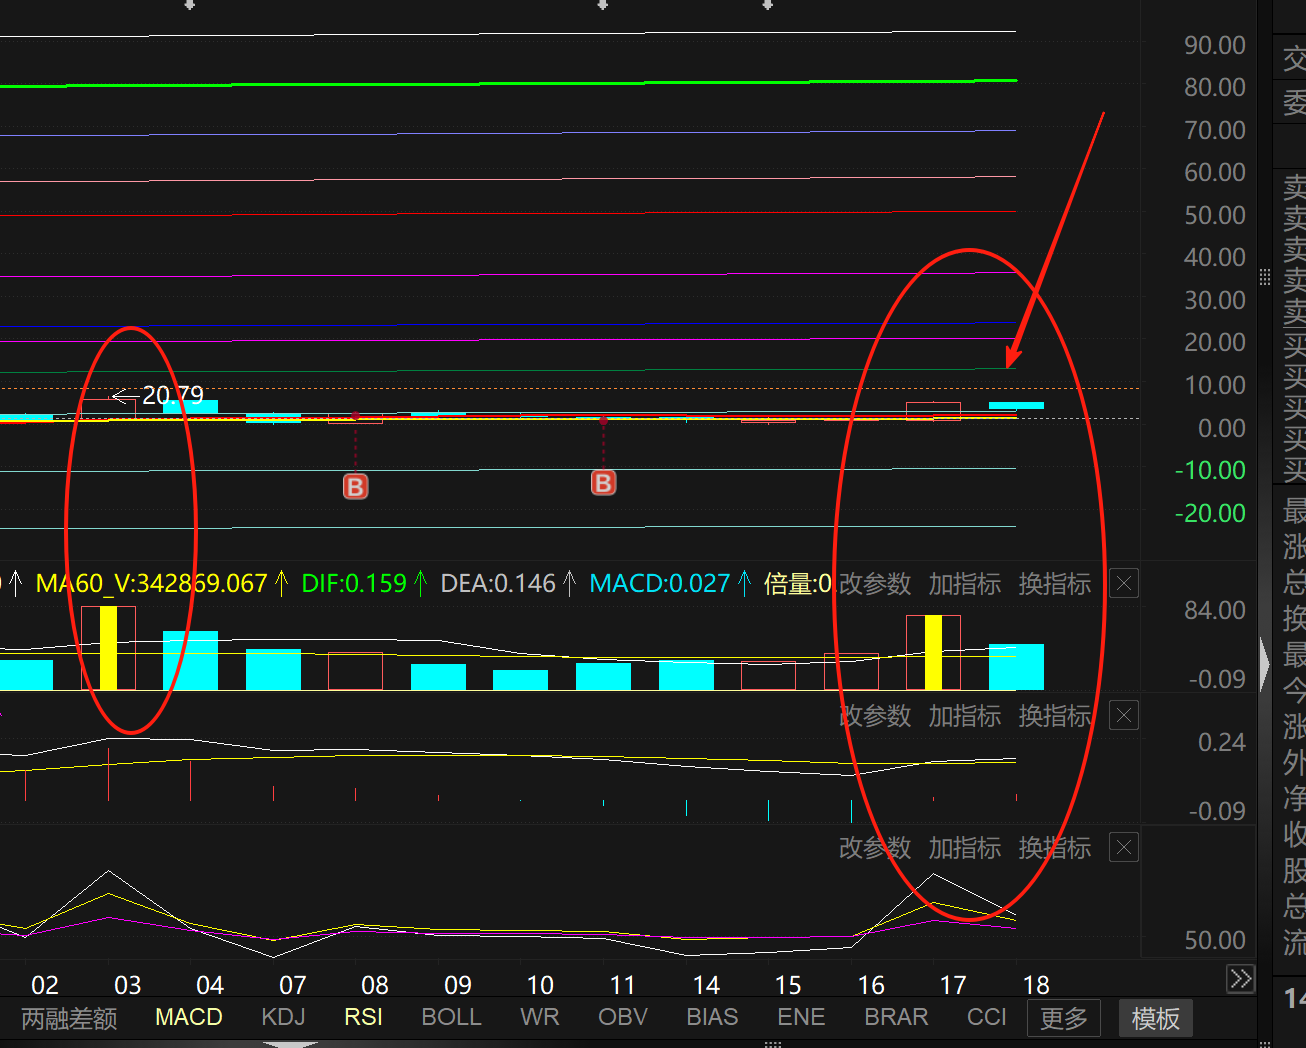Image resolution: width=1306 pixels, height=1048 pixels.
Task: Click 改参数 in the 0.24 scale MACD panel
Action: (x=875, y=716)
